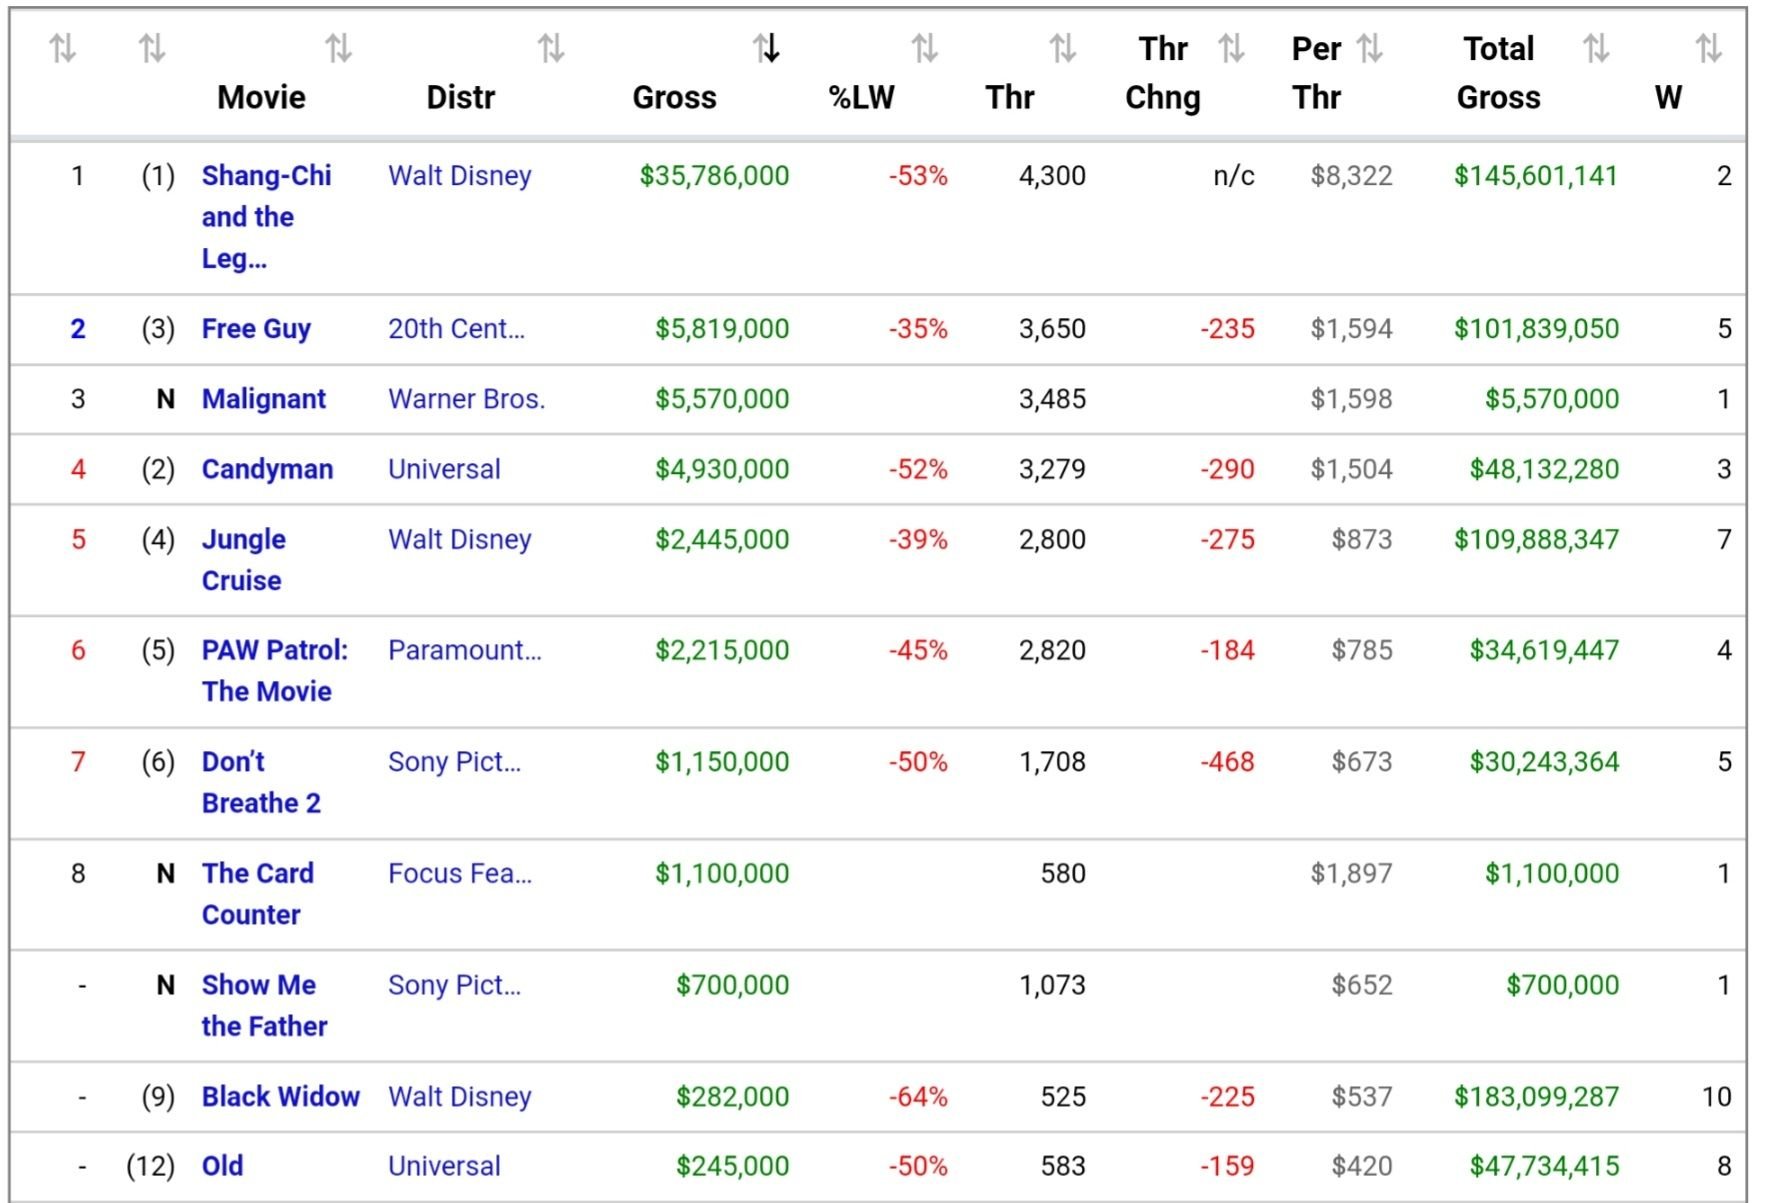Click the Distr column header
This screenshot has height=1203, width=1768.
(x=460, y=97)
